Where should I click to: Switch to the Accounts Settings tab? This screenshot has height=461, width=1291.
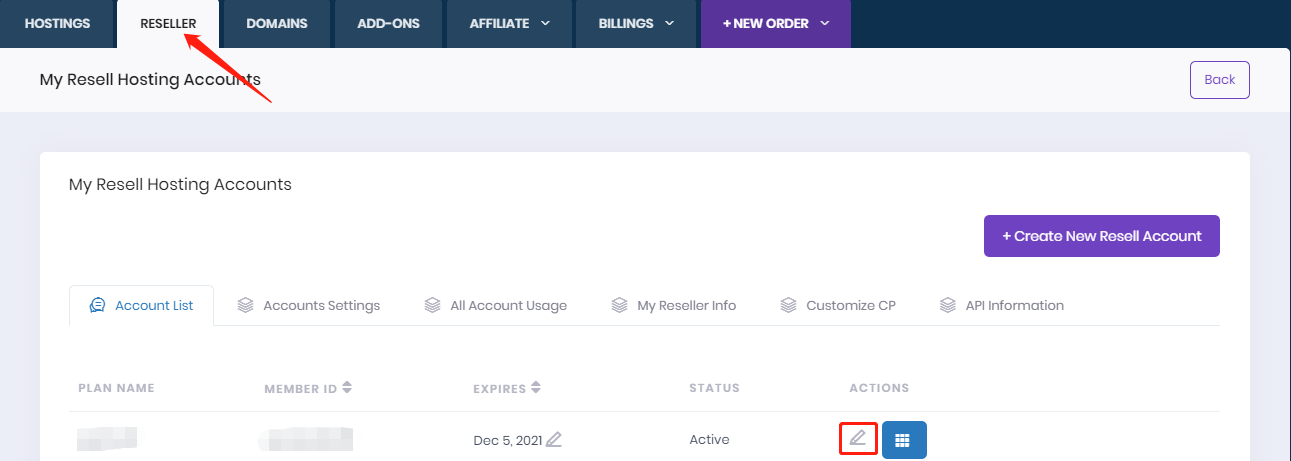pyautogui.click(x=308, y=305)
